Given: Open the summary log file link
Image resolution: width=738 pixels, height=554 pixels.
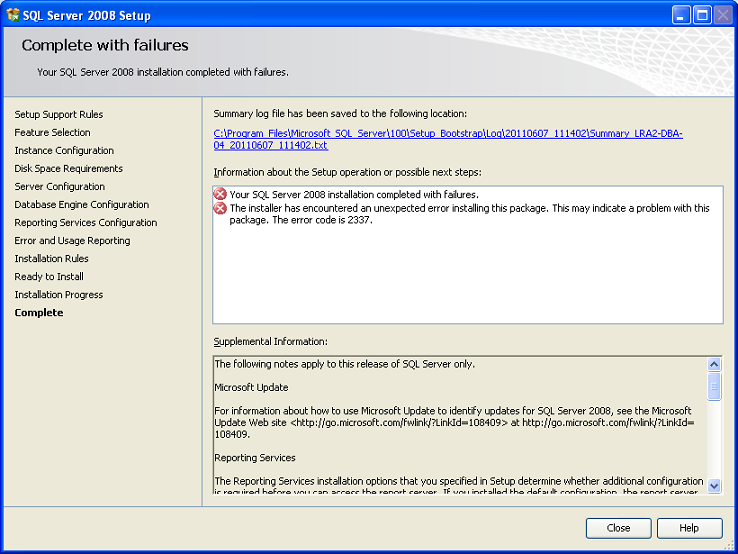Looking at the screenshot, I should tap(448, 139).
